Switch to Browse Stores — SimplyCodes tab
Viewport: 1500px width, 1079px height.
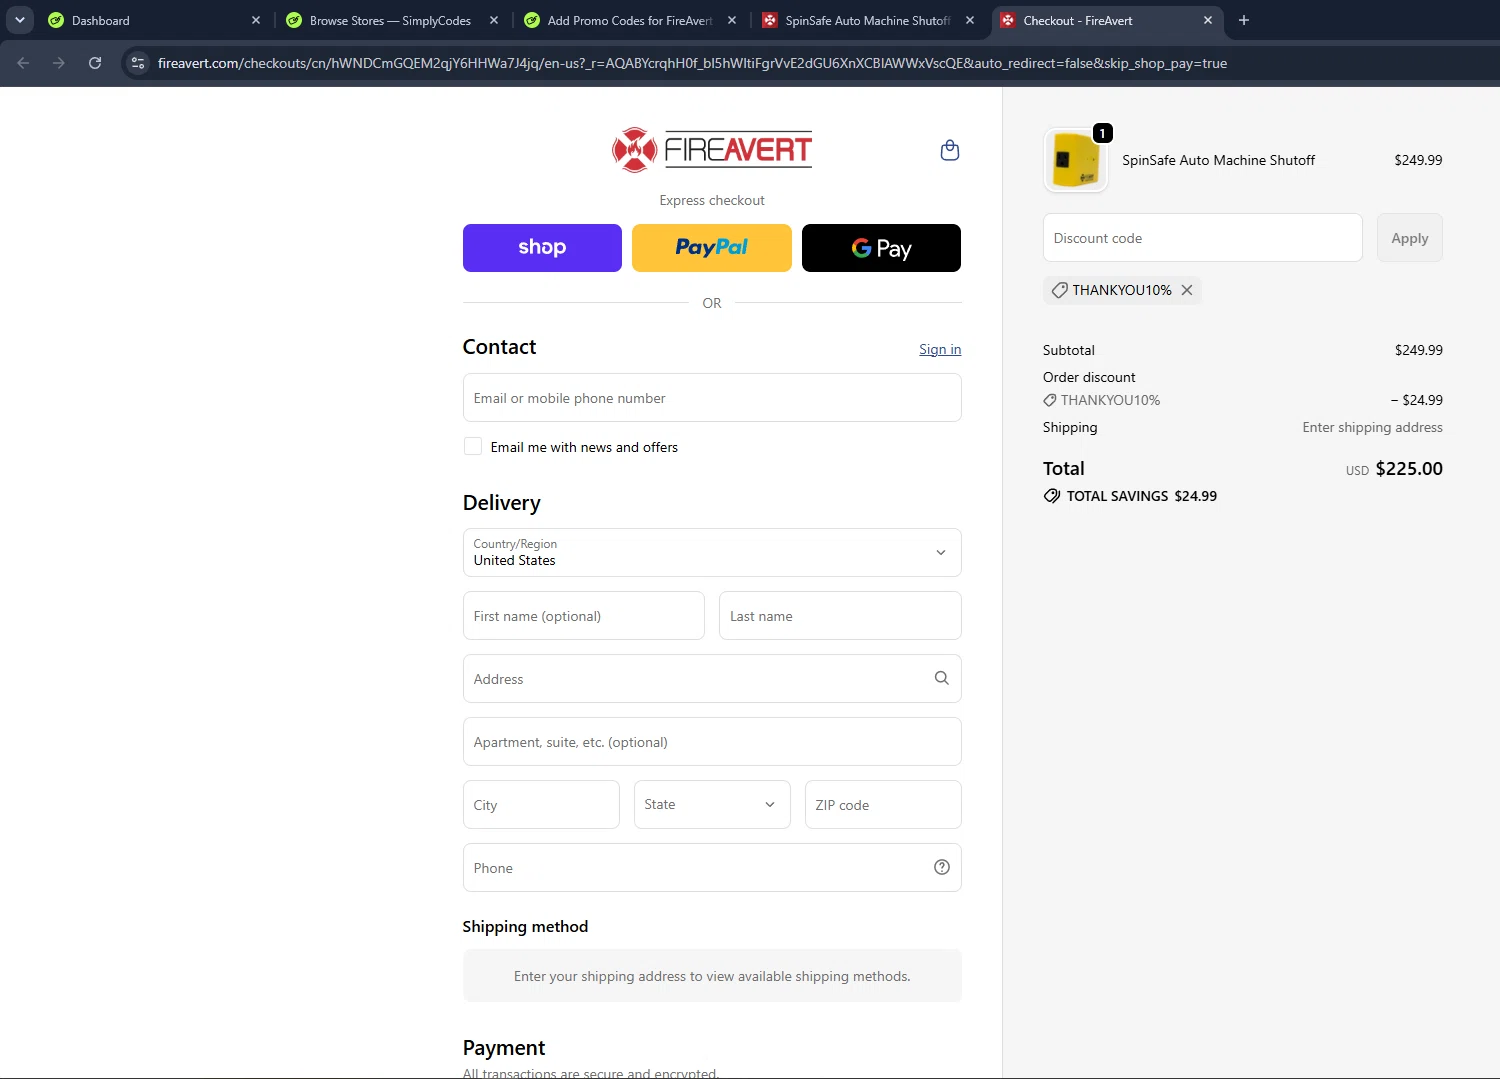click(x=390, y=20)
